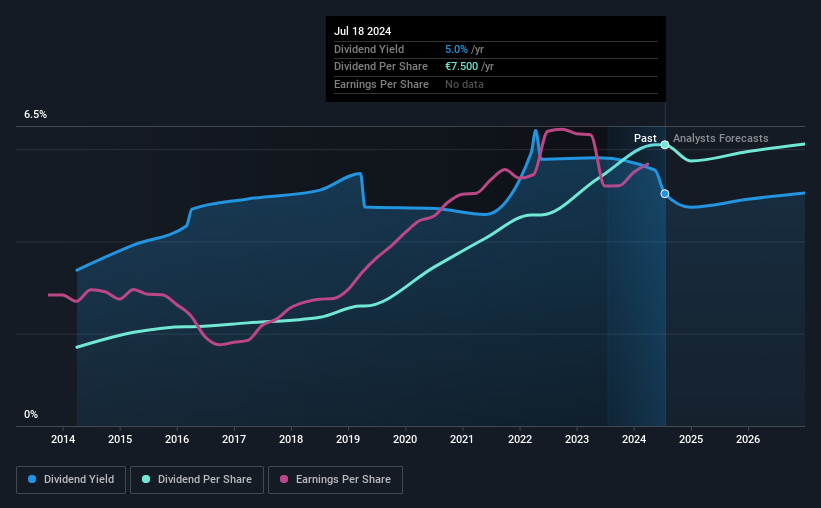The height and width of the screenshot is (508, 821).
Task: Click the 'Earnings Per Share' row label in tooltip
Action: pyautogui.click(x=381, y=84)
